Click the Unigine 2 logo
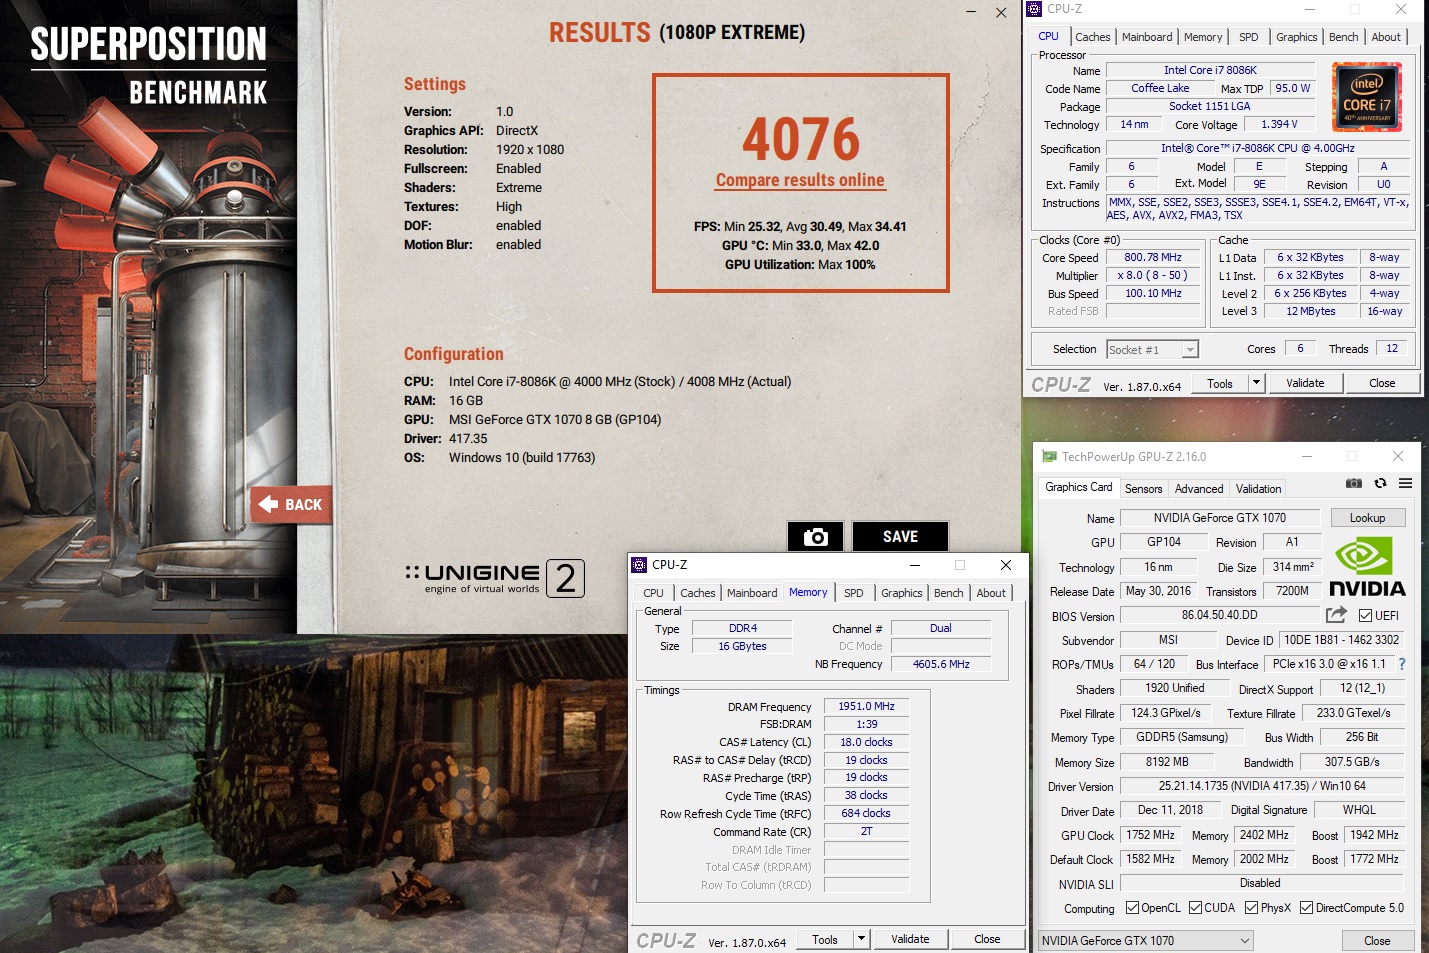Image resolution: width=1429 pixels, height=953 pixels. (x=494, y=577)
